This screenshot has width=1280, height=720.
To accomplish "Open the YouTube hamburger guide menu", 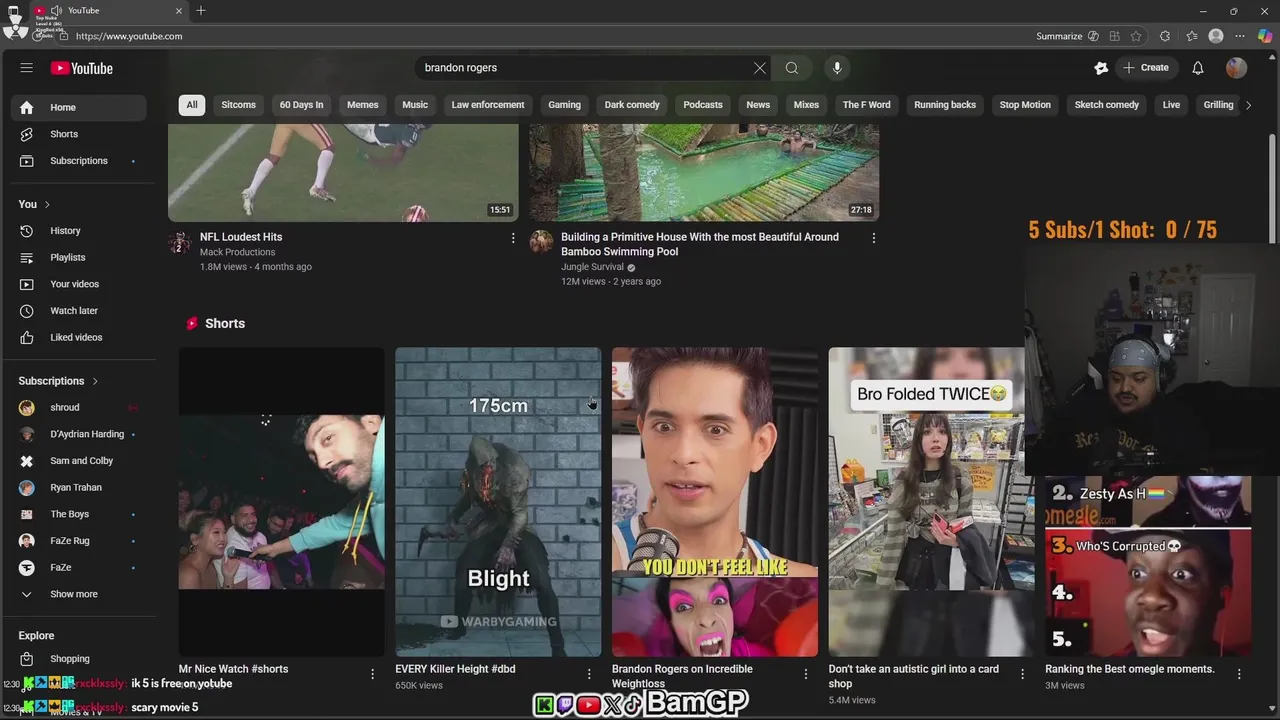I will pyautogui.click(x=27, y=68).
